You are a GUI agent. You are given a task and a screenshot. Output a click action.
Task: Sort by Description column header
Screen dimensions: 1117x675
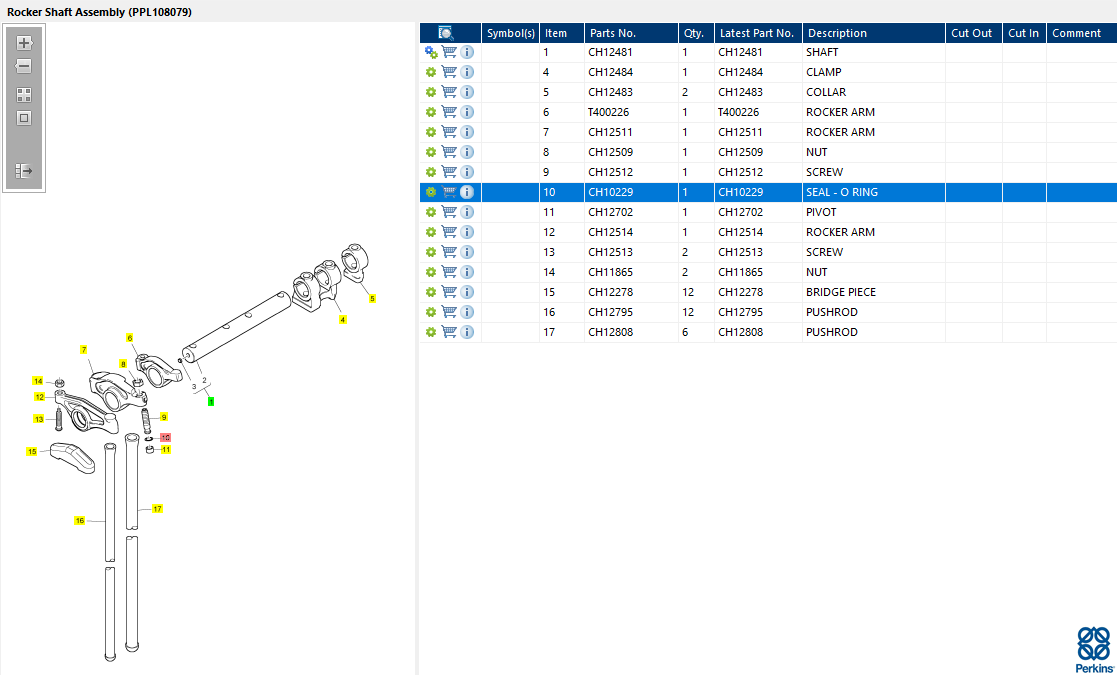click(x=873, y=33)
